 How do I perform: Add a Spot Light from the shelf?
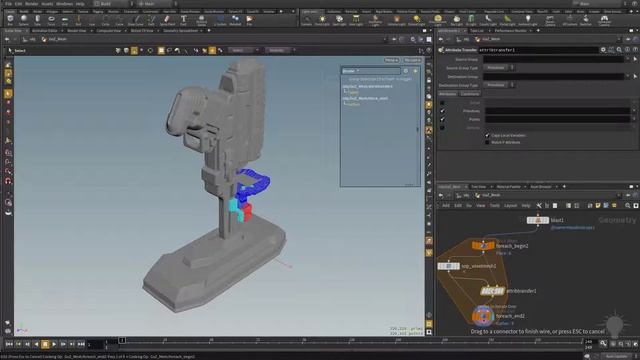(x=339, y=20)
